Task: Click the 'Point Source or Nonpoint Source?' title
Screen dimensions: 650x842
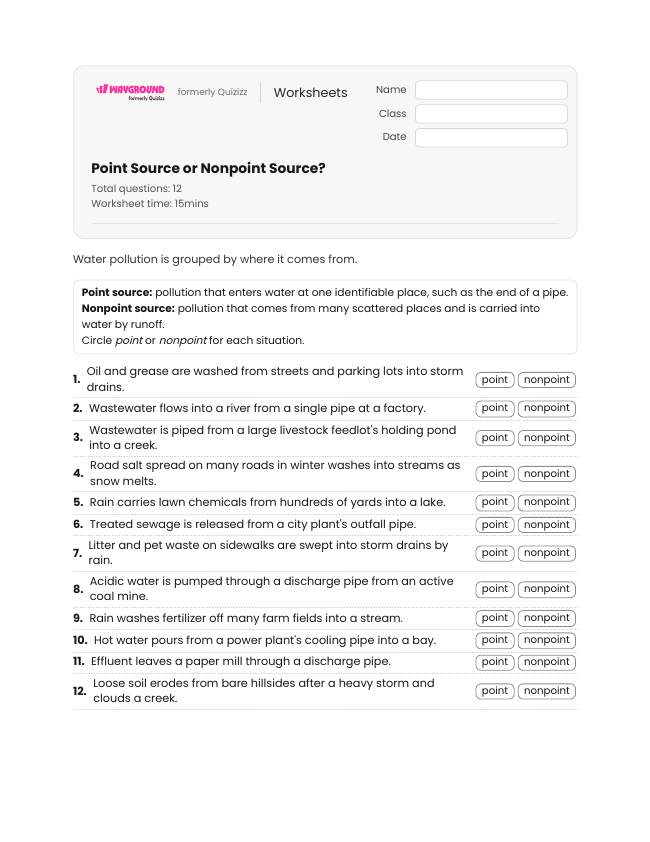Action: [208, 168]
